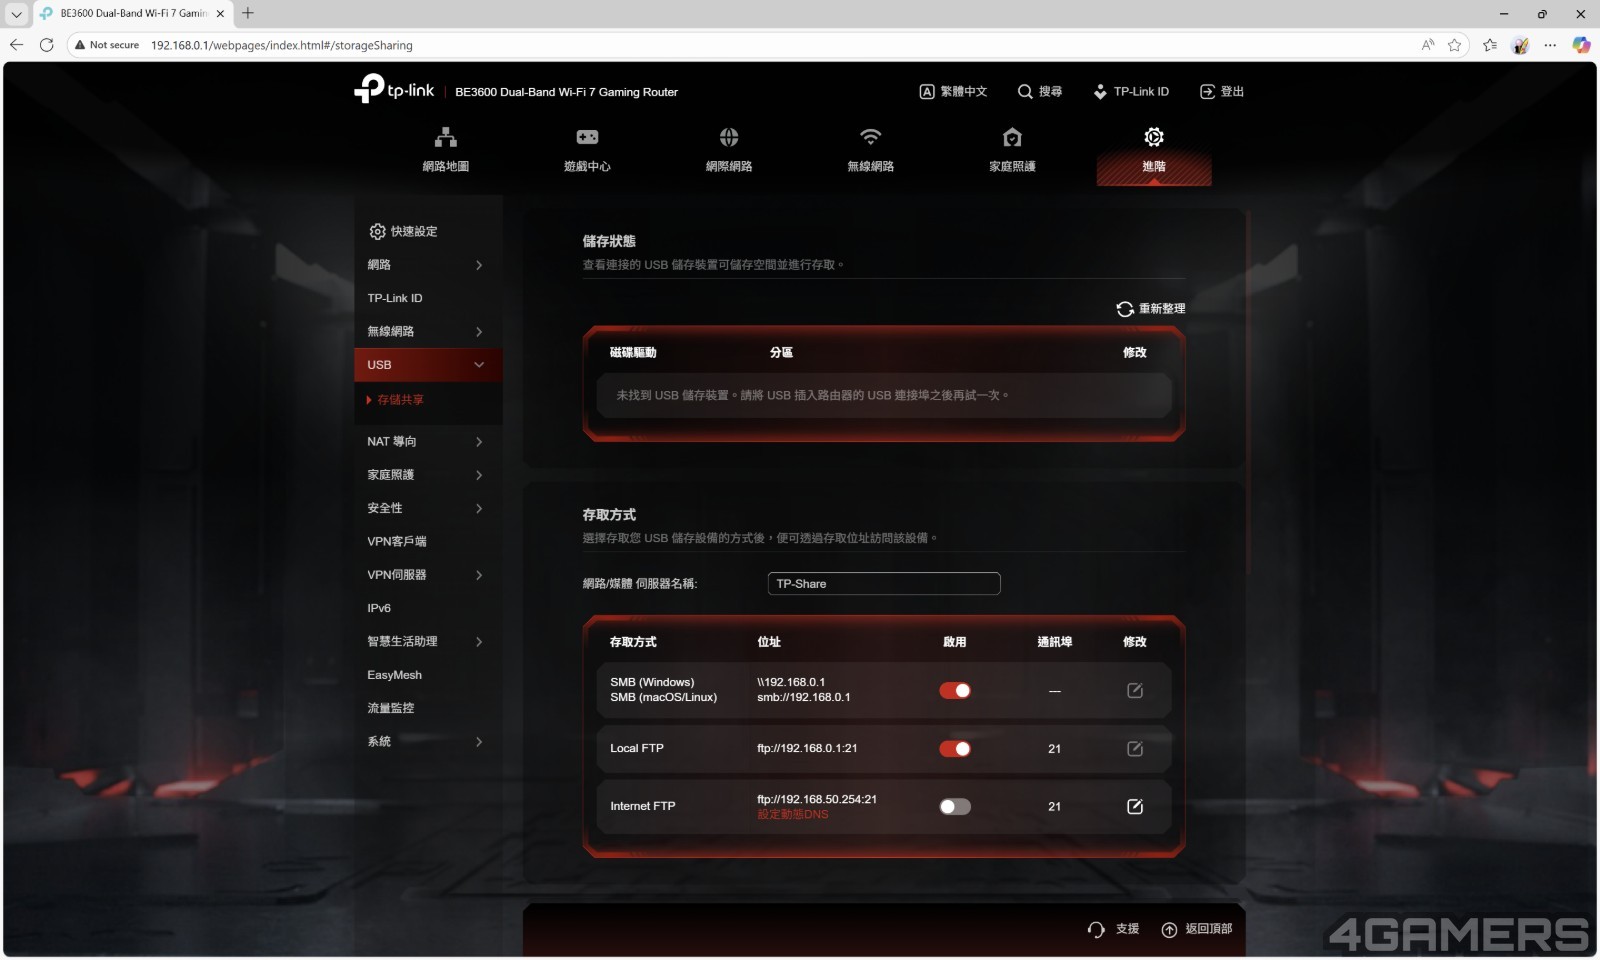Click the 重新整理 refresh icon

(x=1125, y=309)
